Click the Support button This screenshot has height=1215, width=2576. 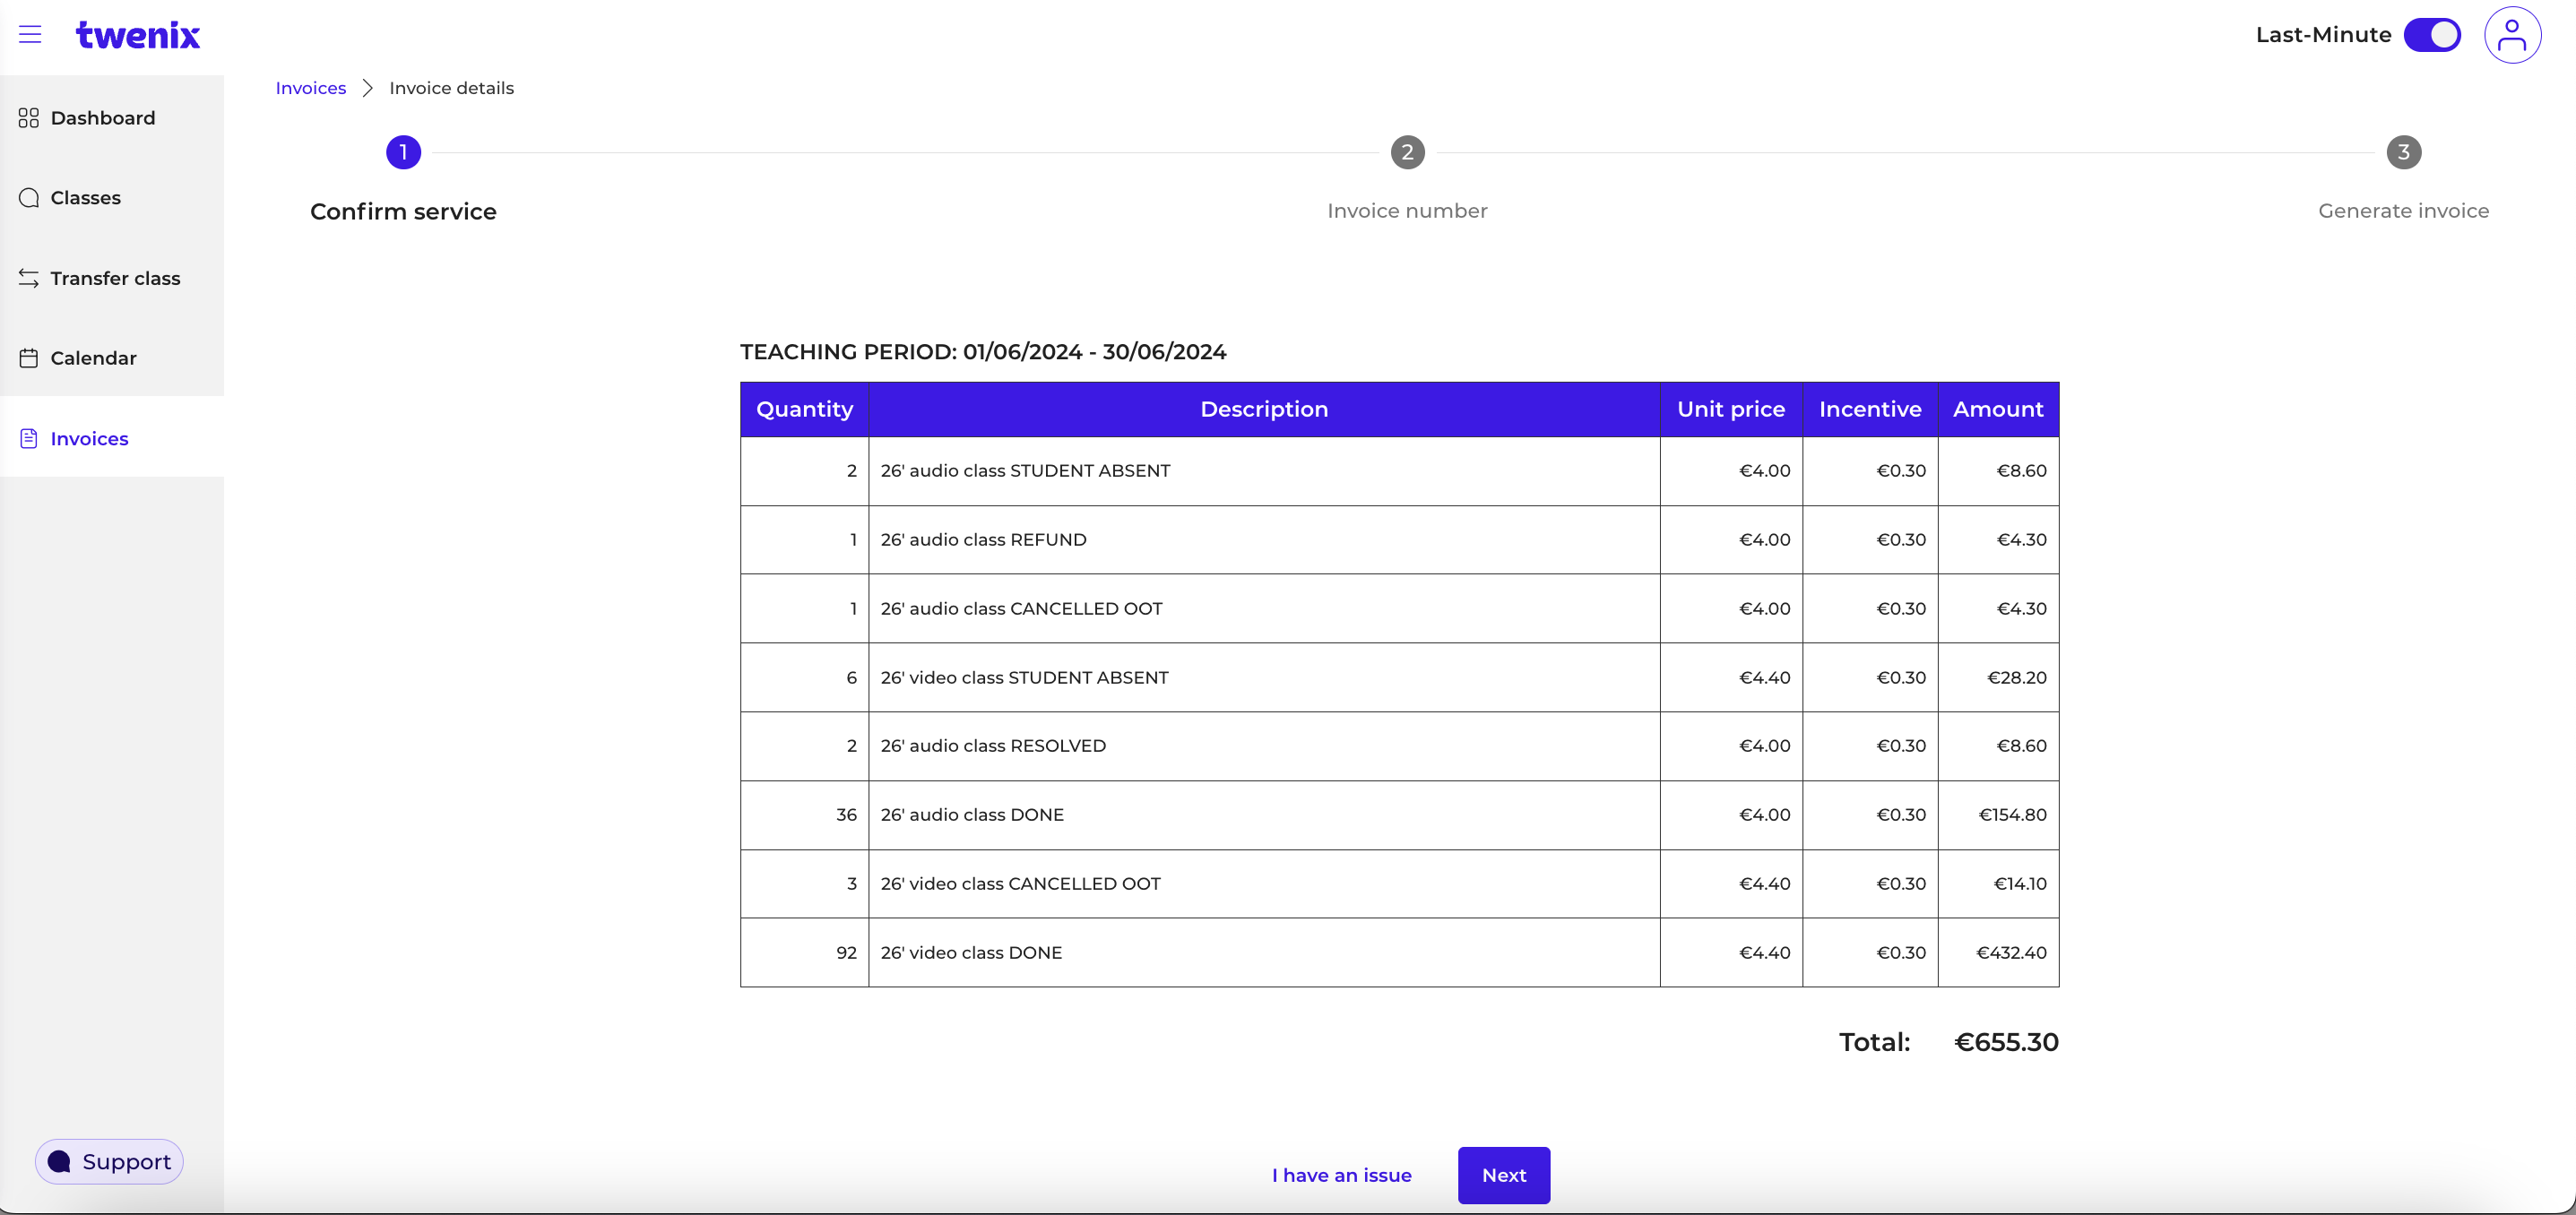[x=109, y=1161]
